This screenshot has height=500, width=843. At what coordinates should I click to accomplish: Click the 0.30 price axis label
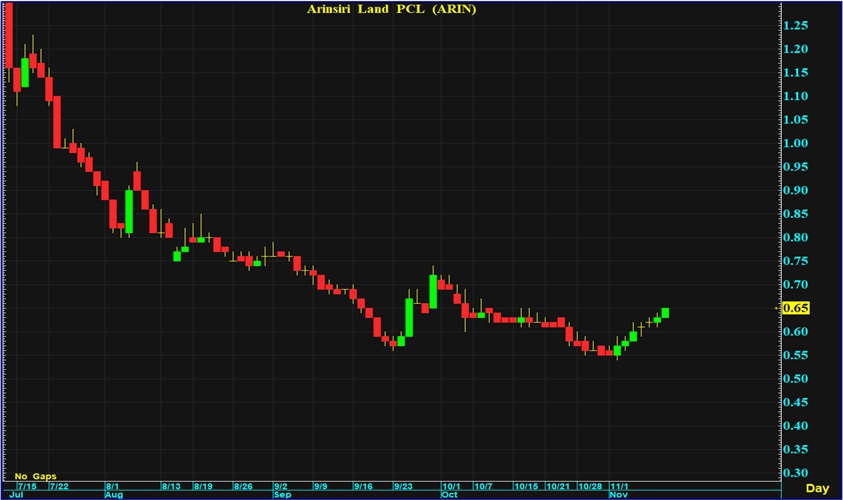[796, 473]
